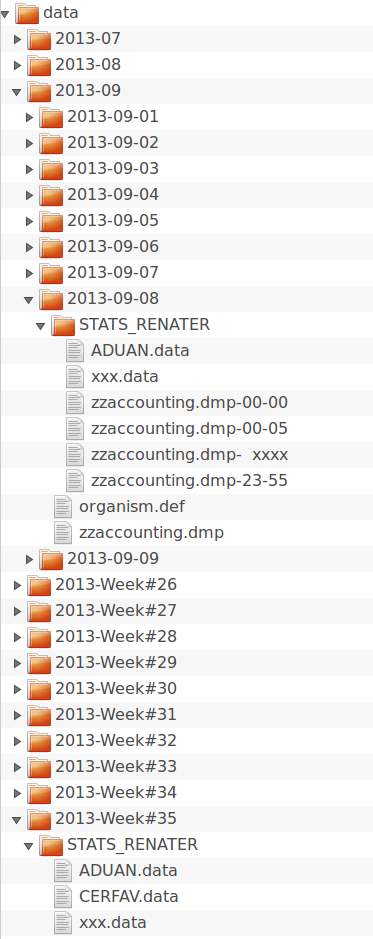Select the zzaccounting.dmp file label
Screen dimensions: 373x939
pos(151,532)
